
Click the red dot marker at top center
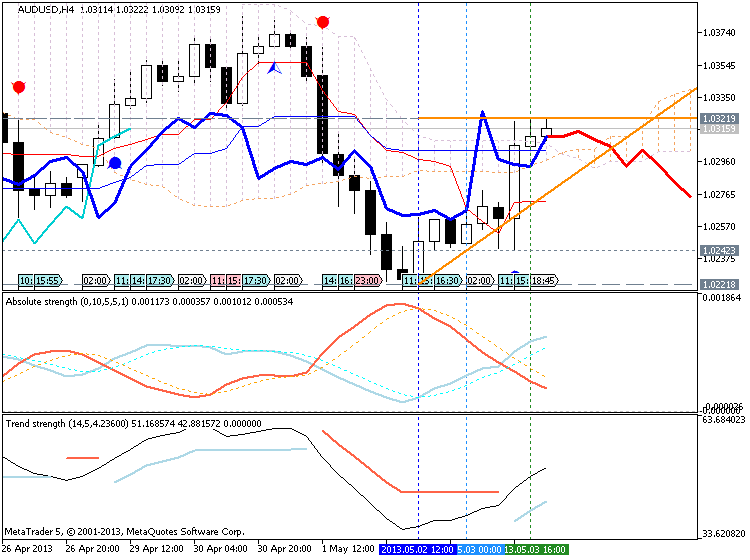point(322,21)
